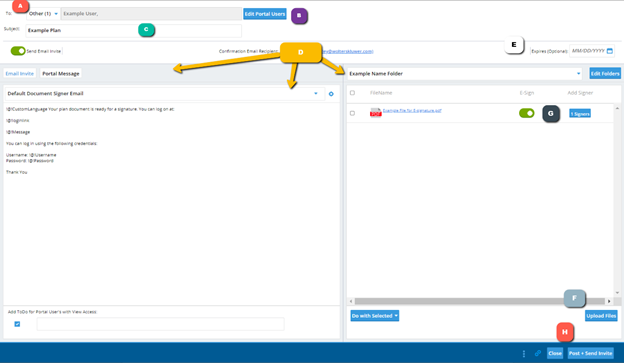Open the calendar picker for Expires date
This screenshot has width=624, height=363.
pos(610,51)
